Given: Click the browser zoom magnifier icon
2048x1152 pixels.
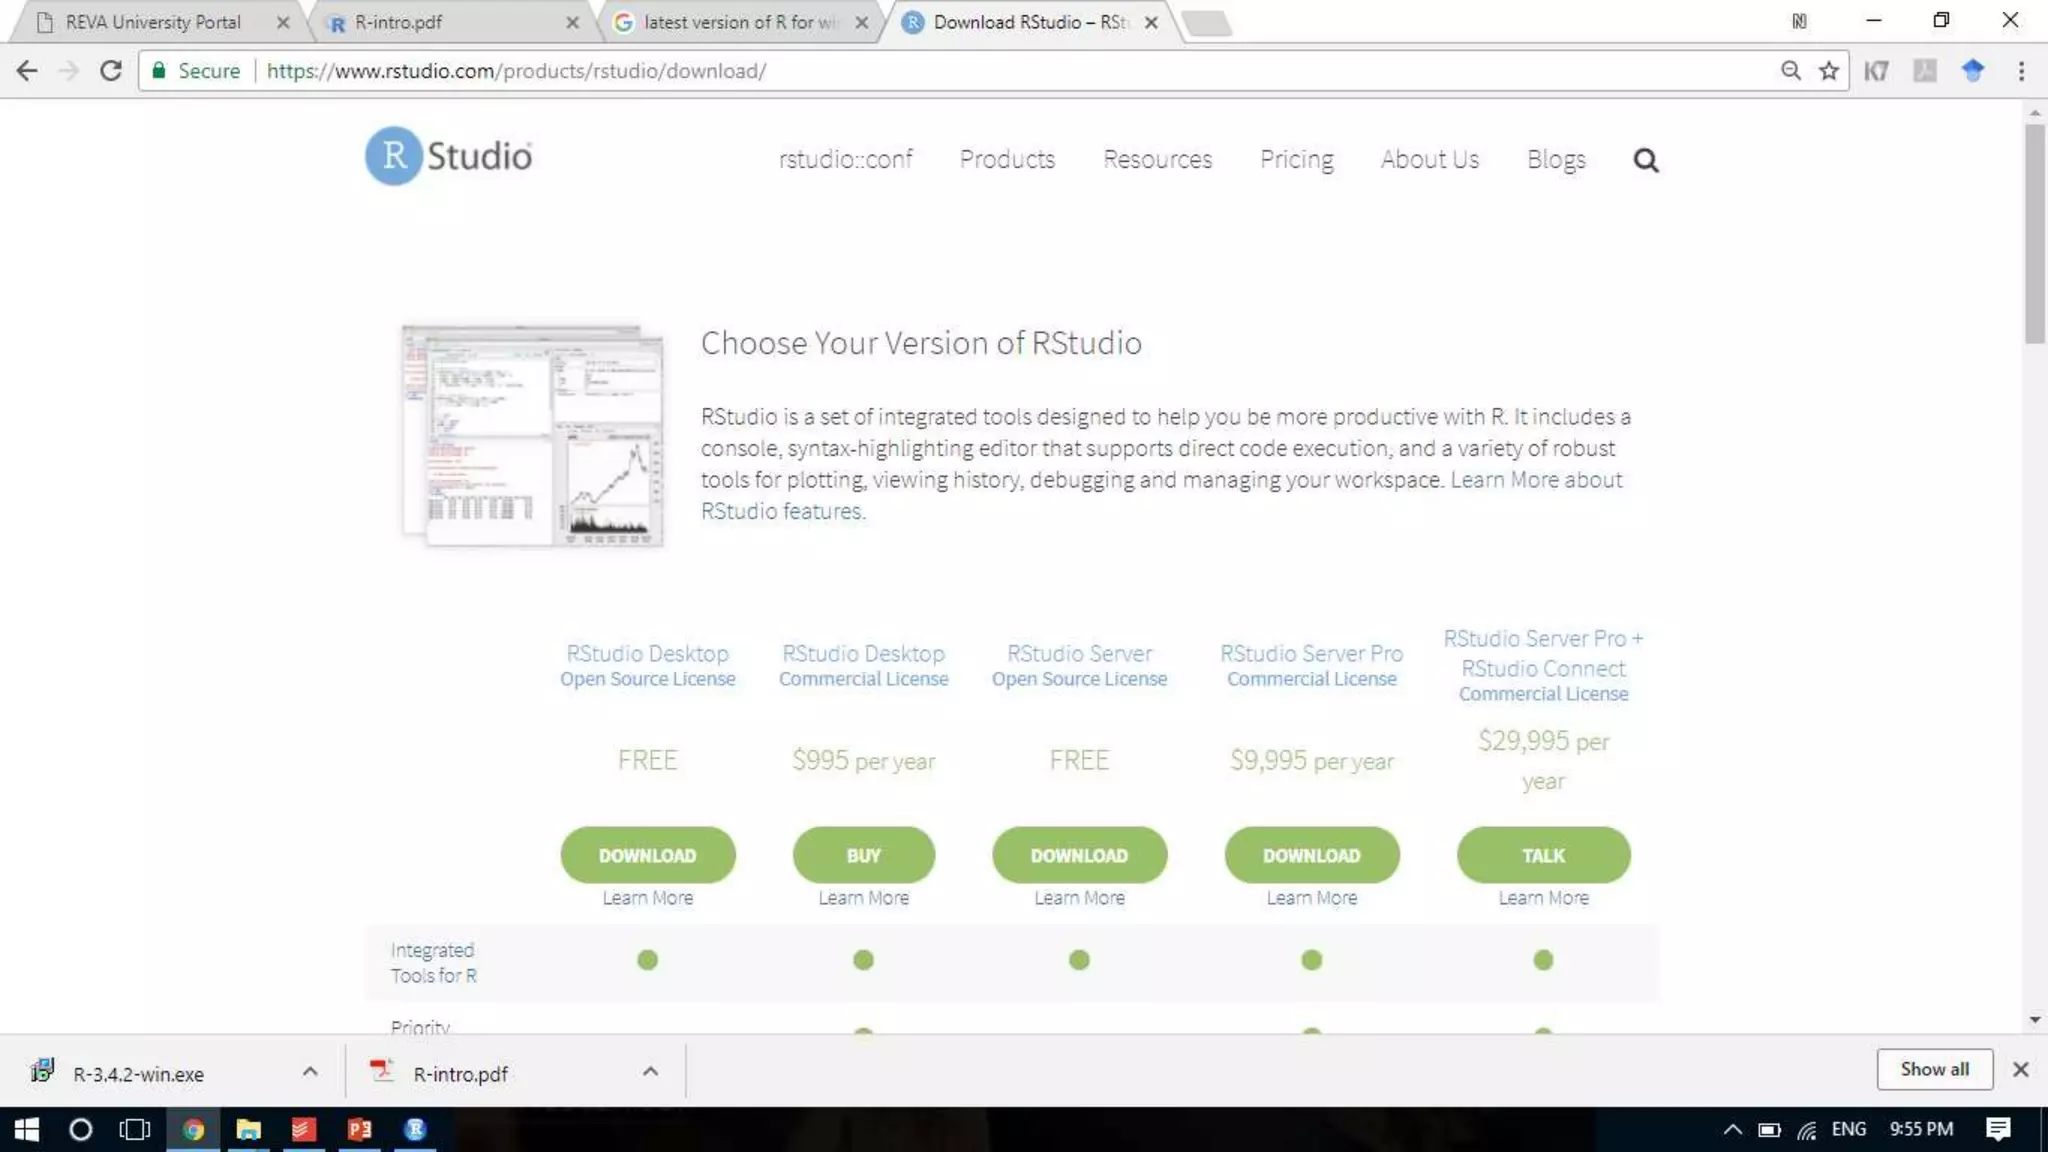Looking at the screenshot, I should coord(1790,71).
